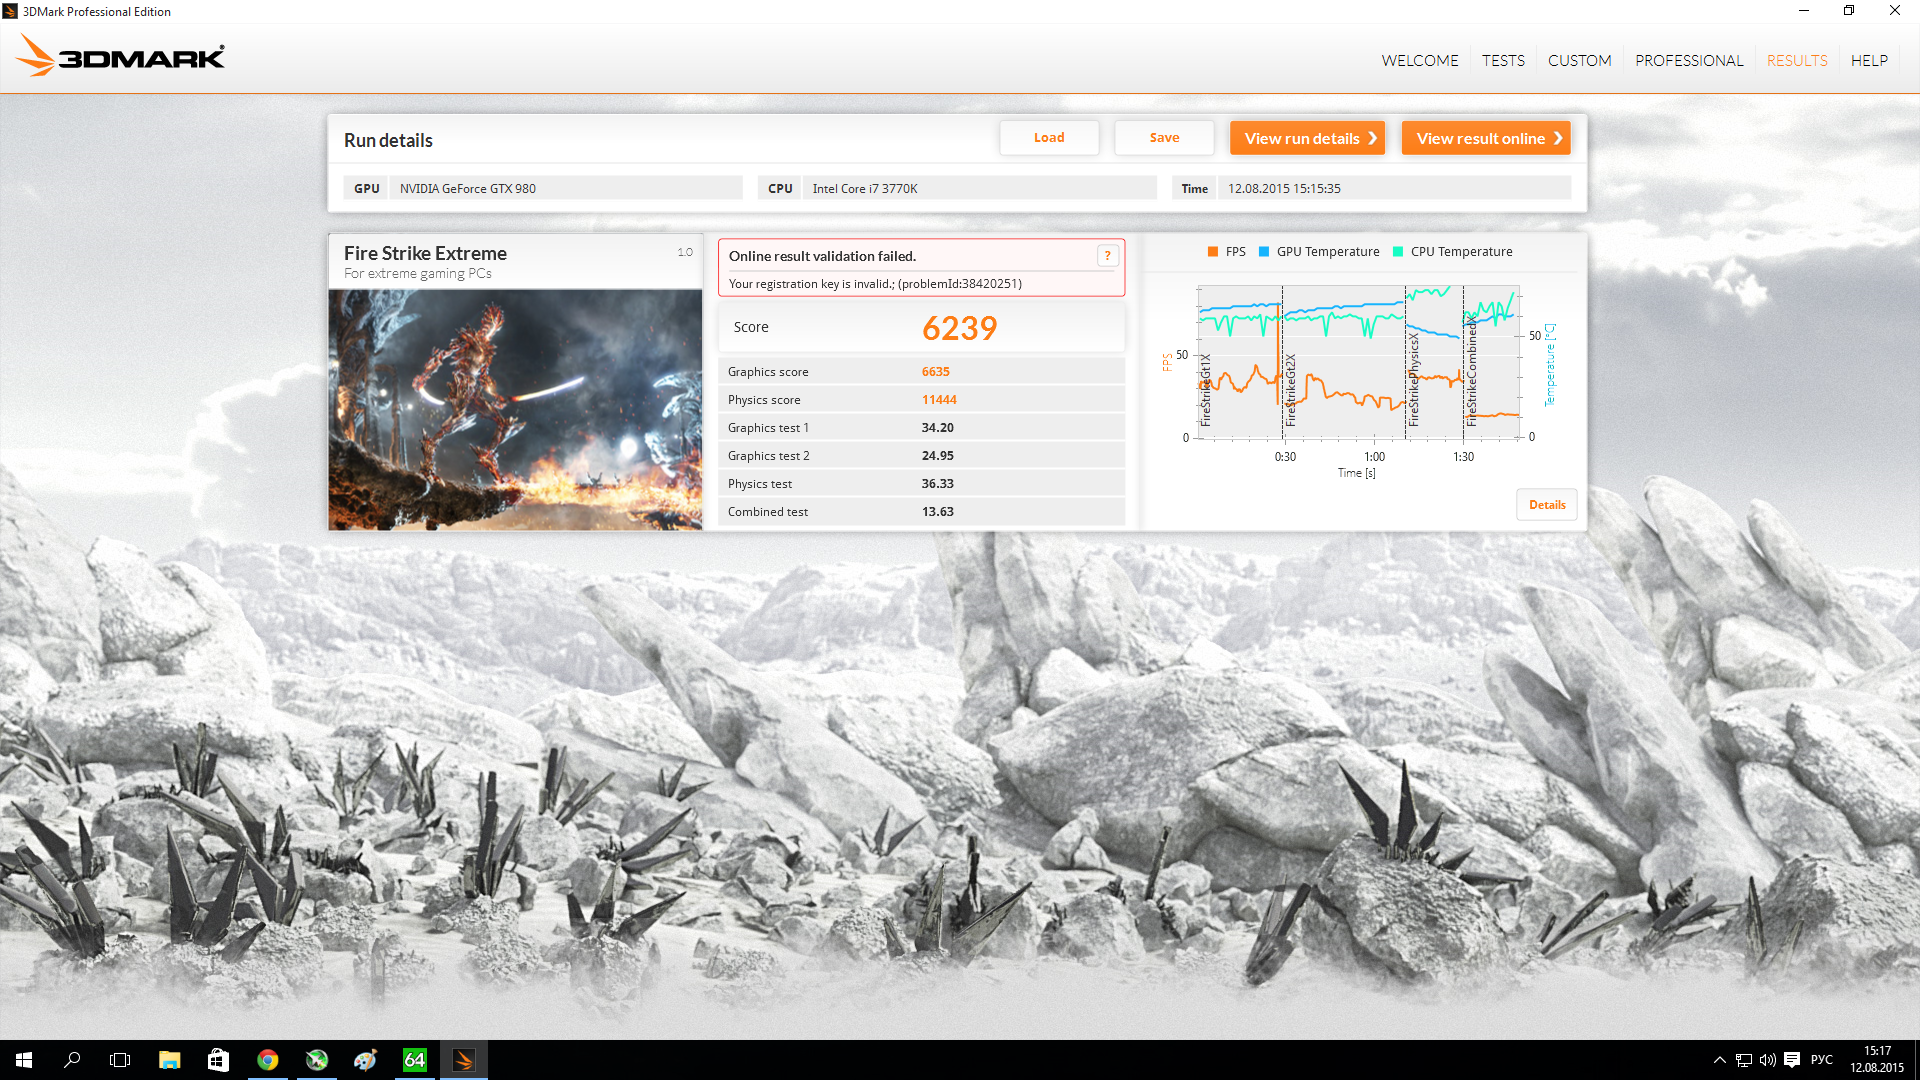Click the 3DMark taskbar icon
This screenshot has width=1920, height=1080.
point(463,1060)
